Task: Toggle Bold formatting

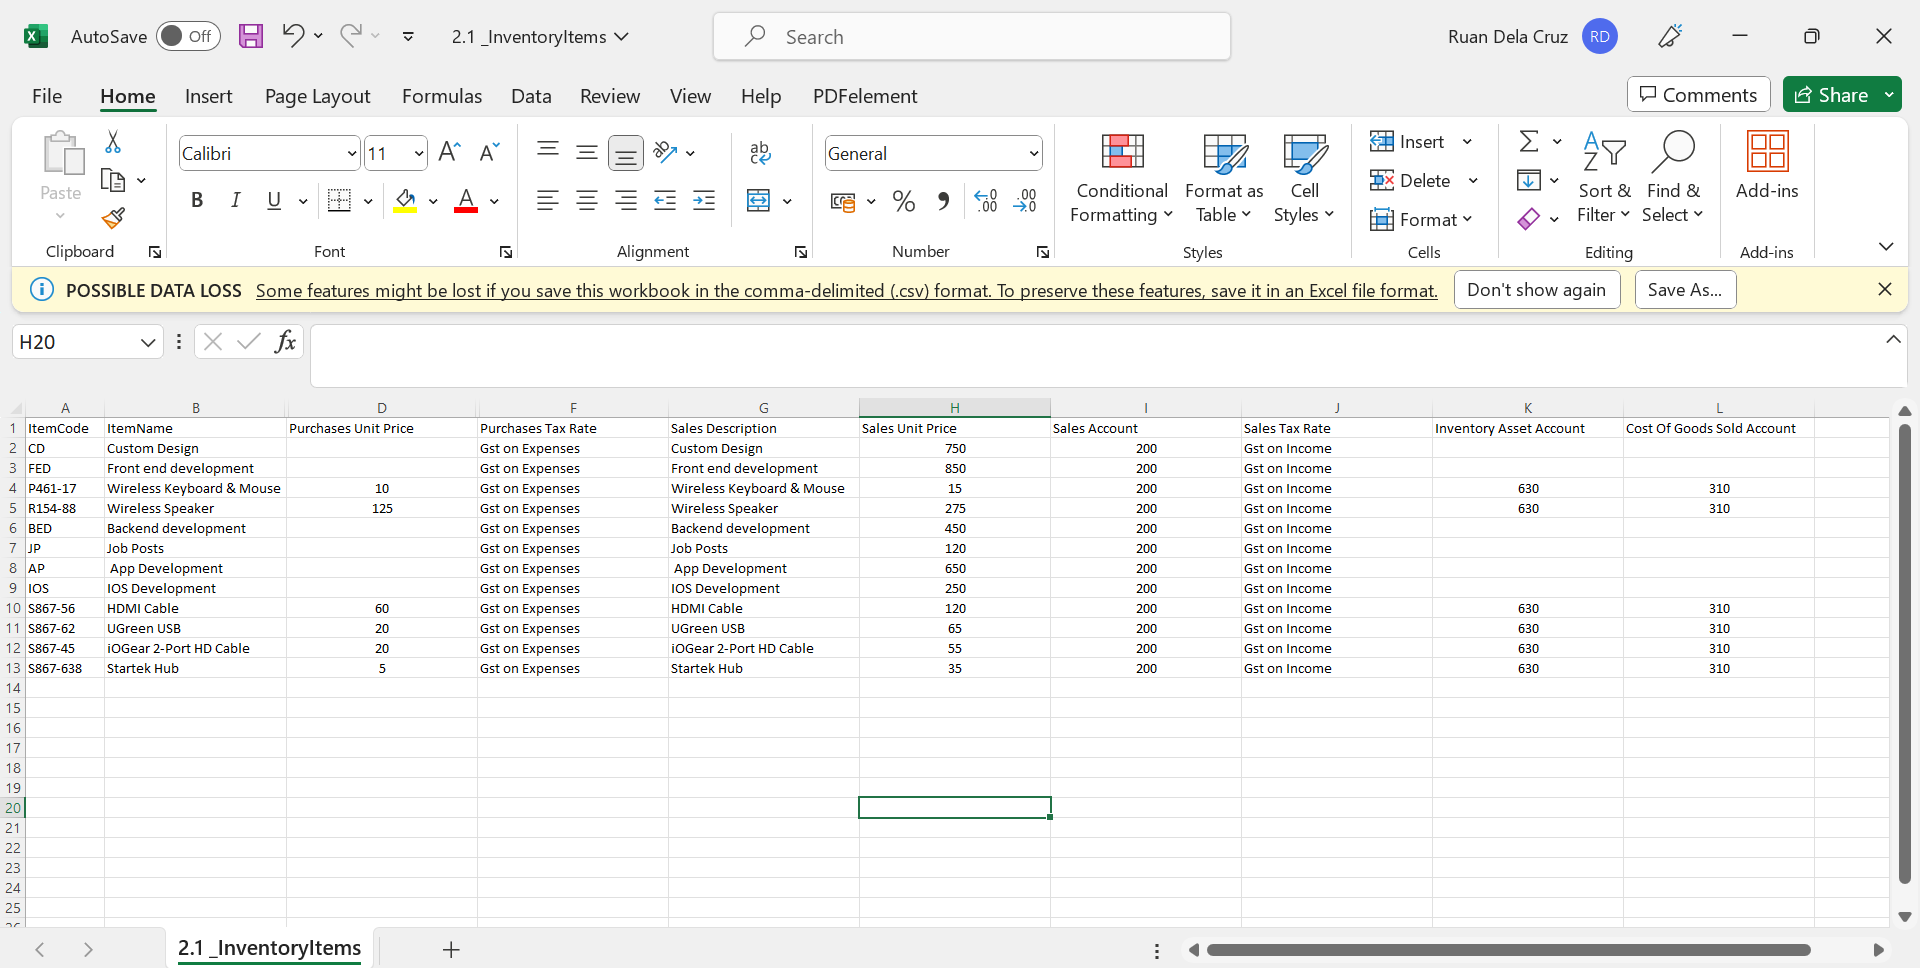Action: pyautogui.click(x=197, y=200)
